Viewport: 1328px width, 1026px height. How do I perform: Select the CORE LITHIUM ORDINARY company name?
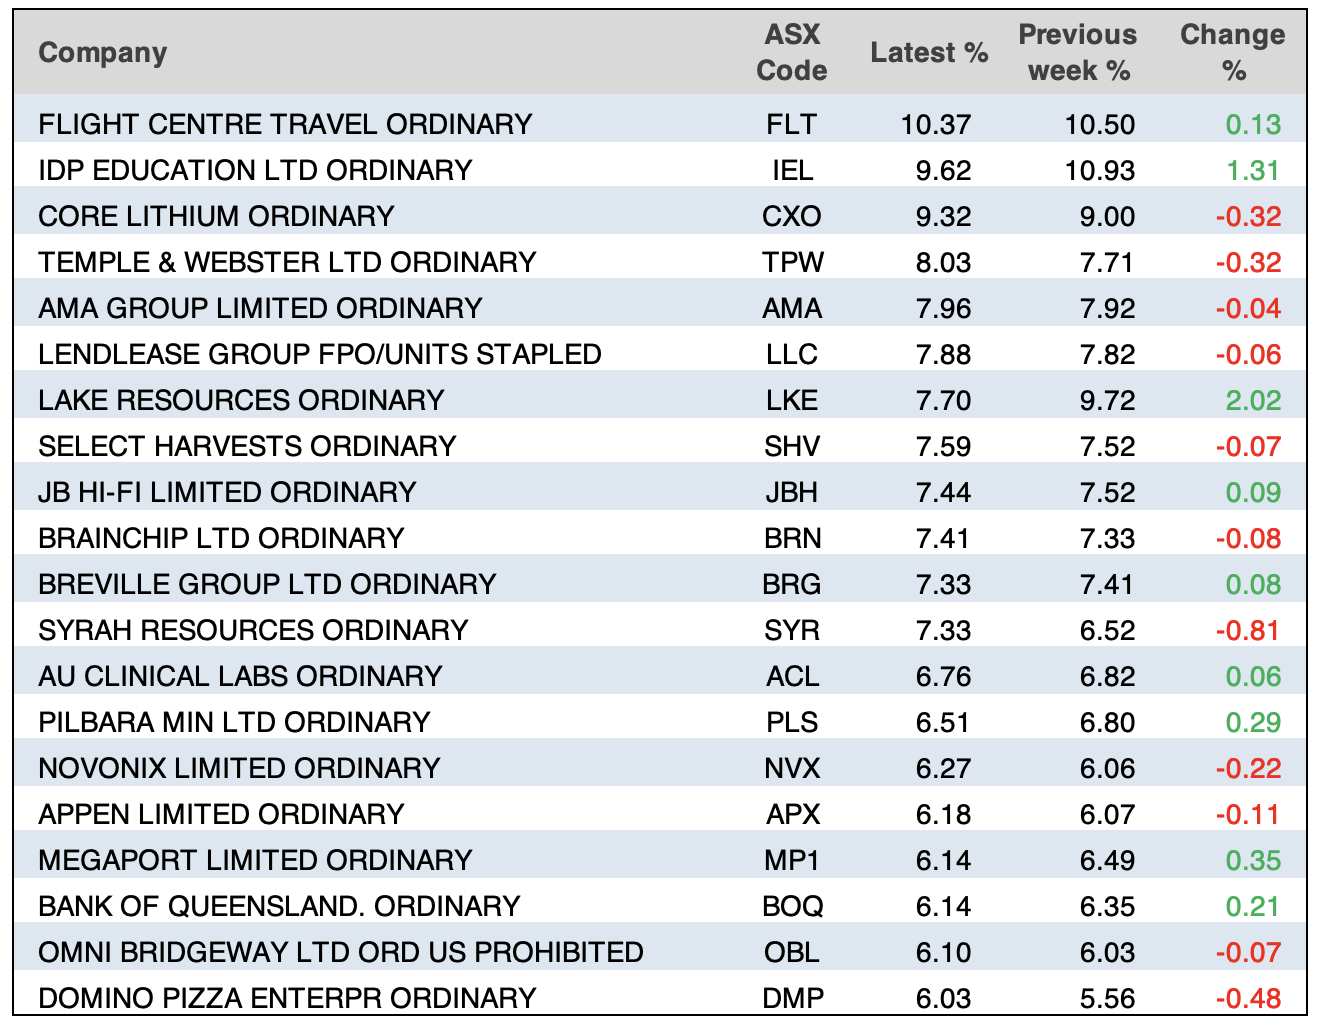point(216,216)
